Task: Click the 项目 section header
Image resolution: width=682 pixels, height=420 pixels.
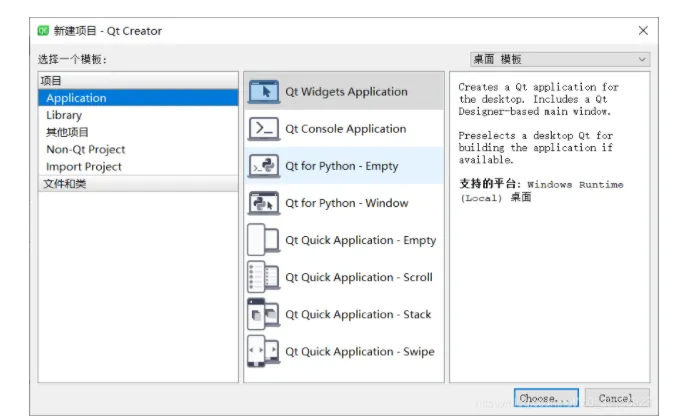Action: tap(51, 80)
